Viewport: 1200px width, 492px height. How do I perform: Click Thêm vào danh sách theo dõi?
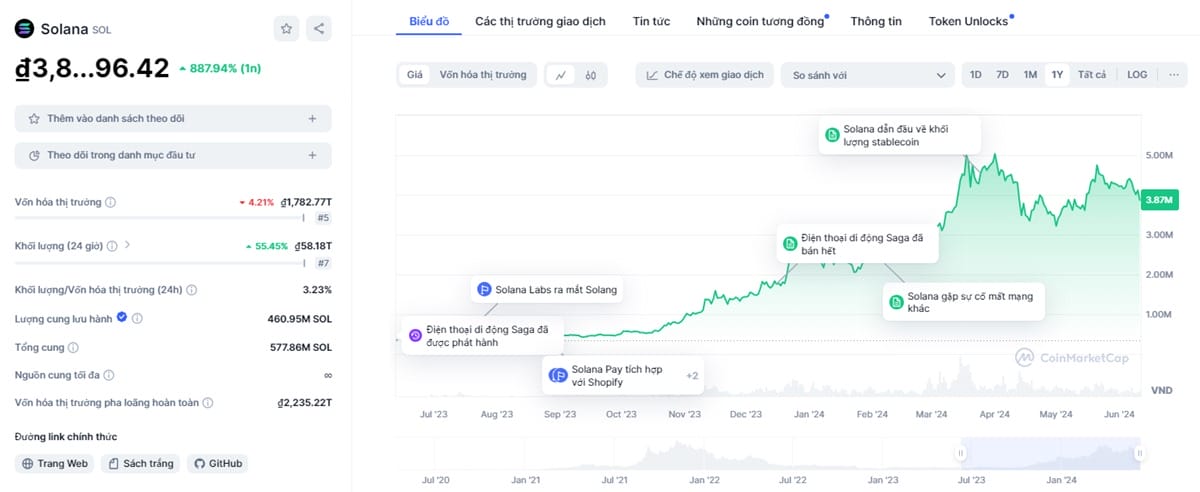[x=173, y=118]
